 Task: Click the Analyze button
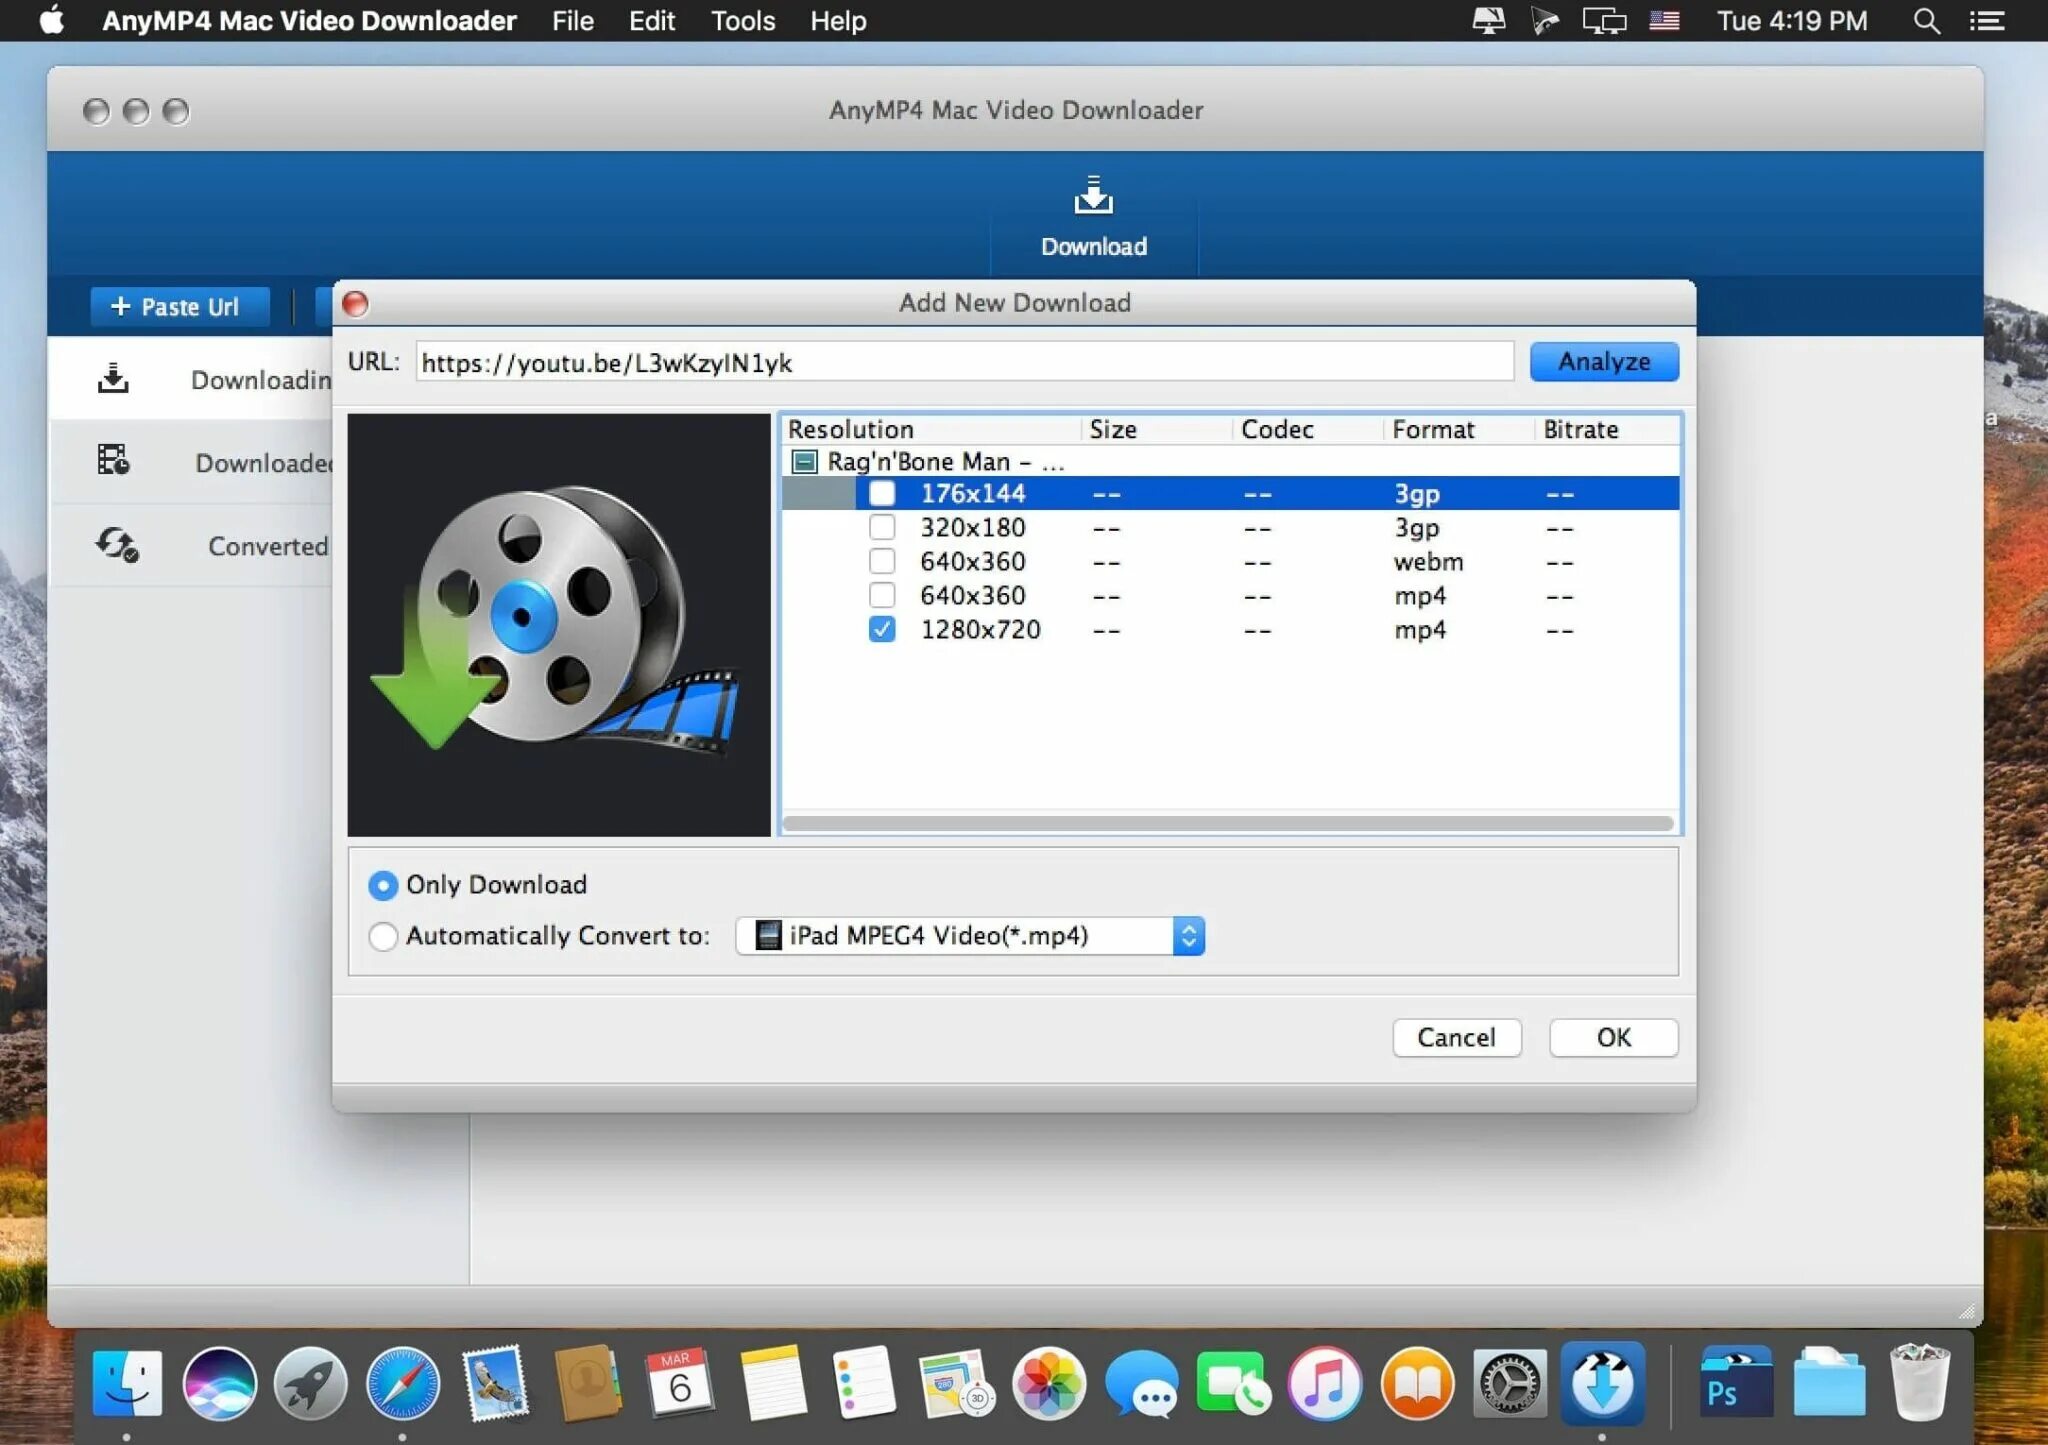point(1603,361)
